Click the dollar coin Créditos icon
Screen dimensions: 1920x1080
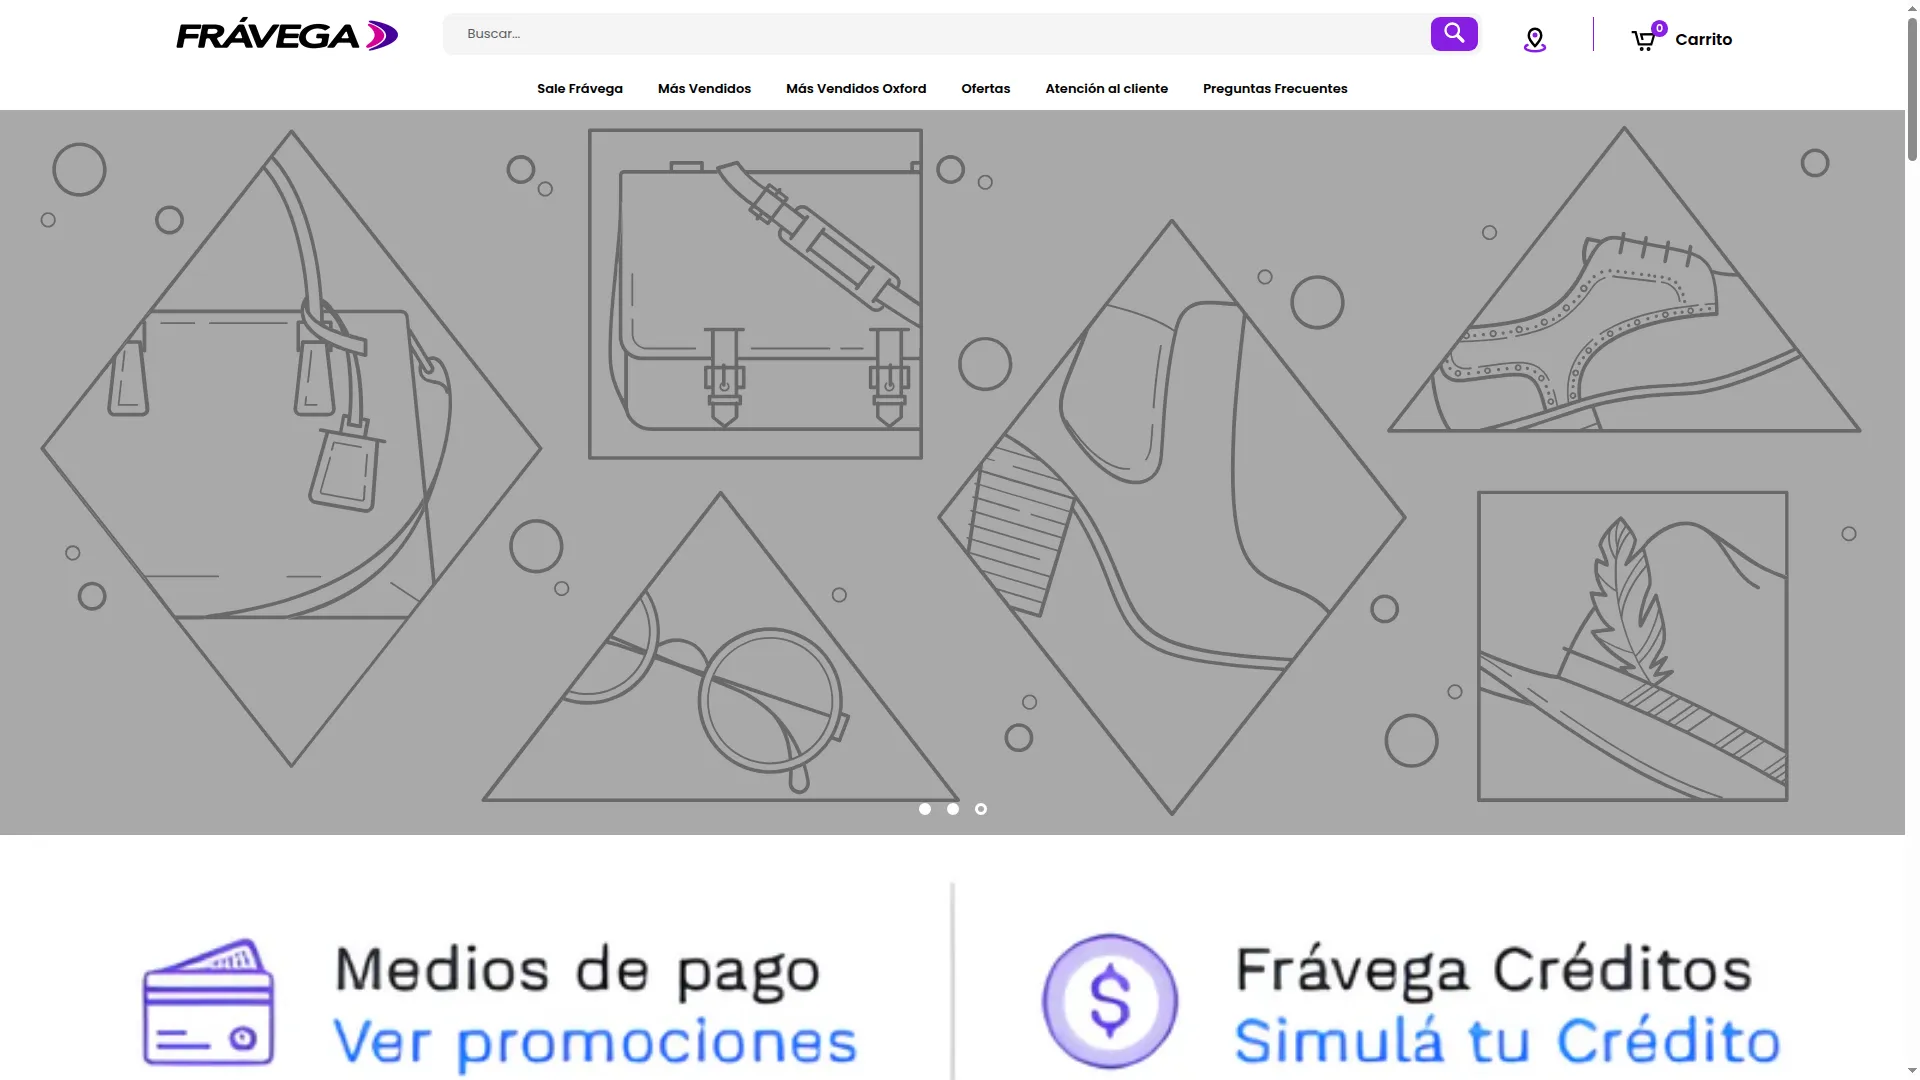[x=1110, y=1002]
